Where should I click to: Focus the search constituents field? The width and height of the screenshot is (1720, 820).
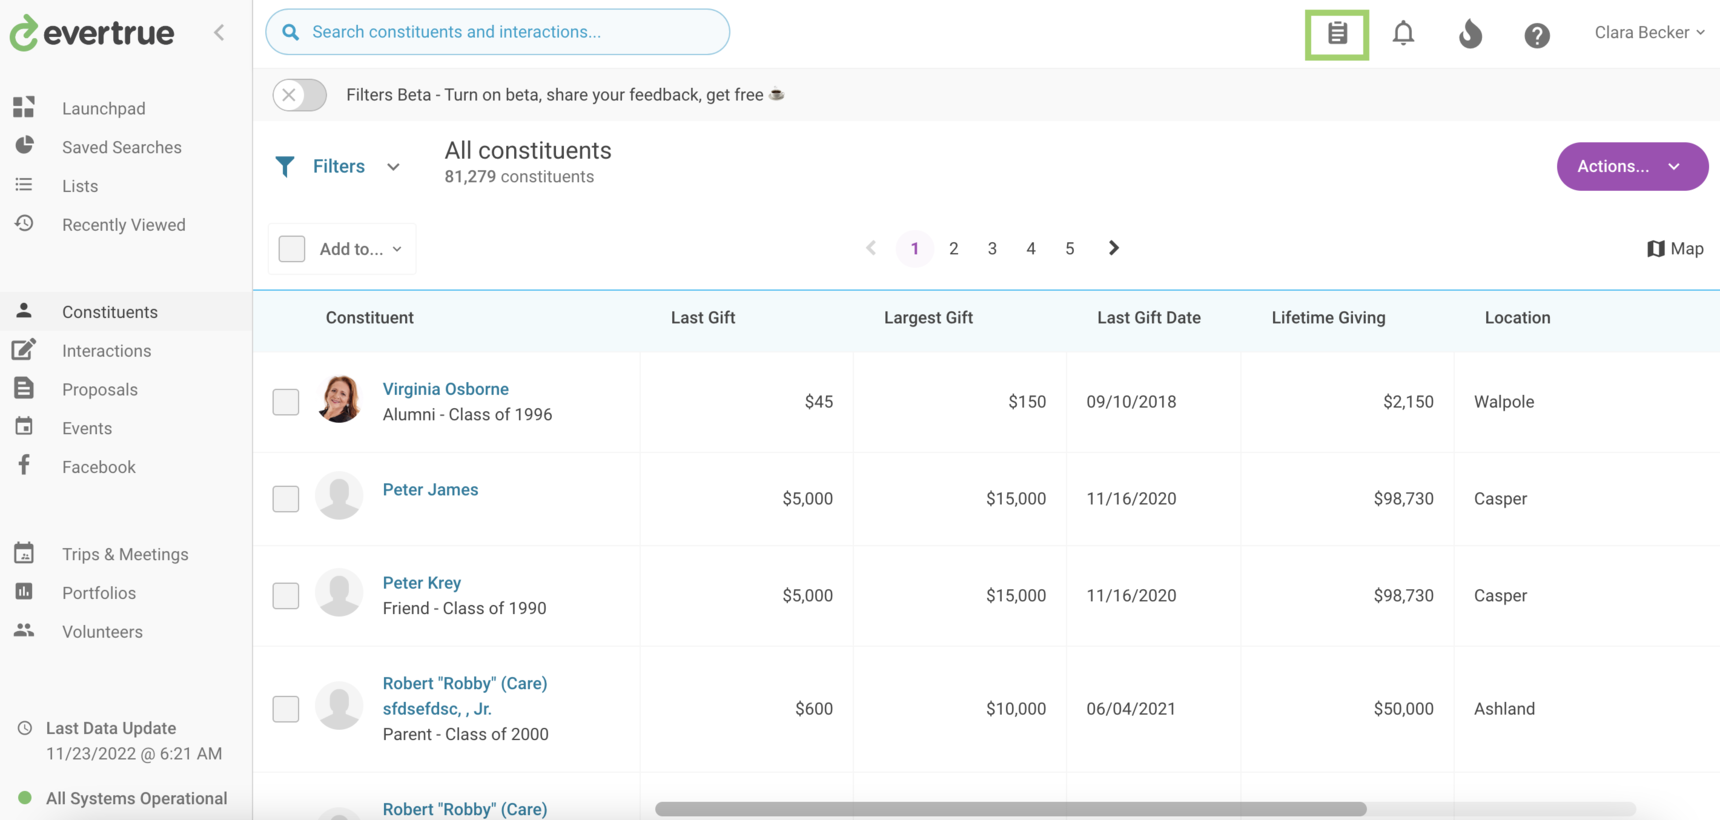[x=498, y=32]
